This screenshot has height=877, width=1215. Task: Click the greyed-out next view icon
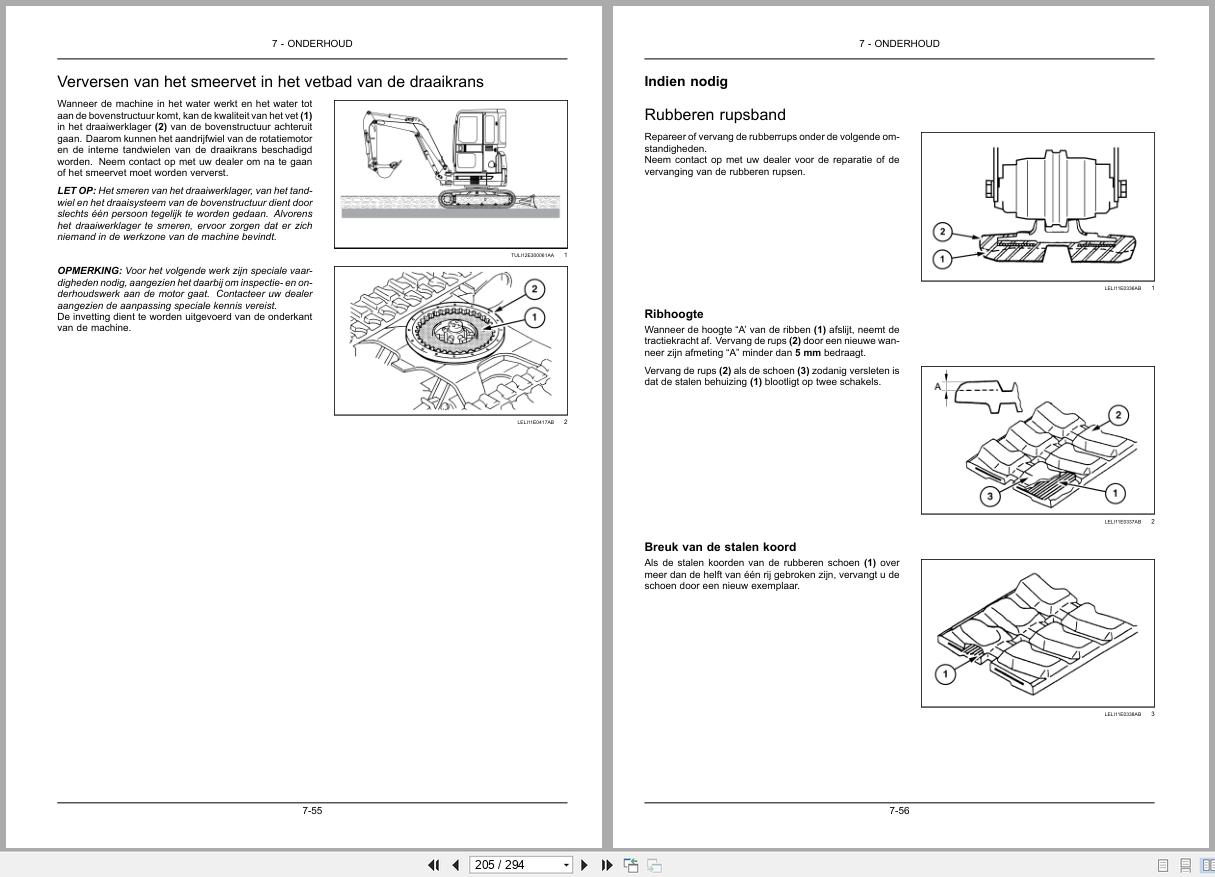tap(654, 865)
